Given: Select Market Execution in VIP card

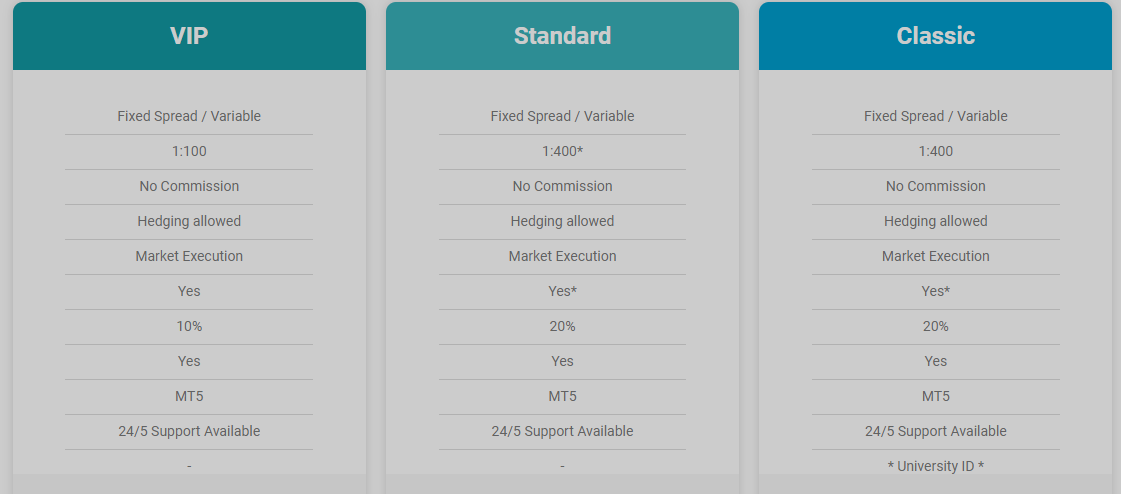Looking at the screenshot, I should pos(189,257).
